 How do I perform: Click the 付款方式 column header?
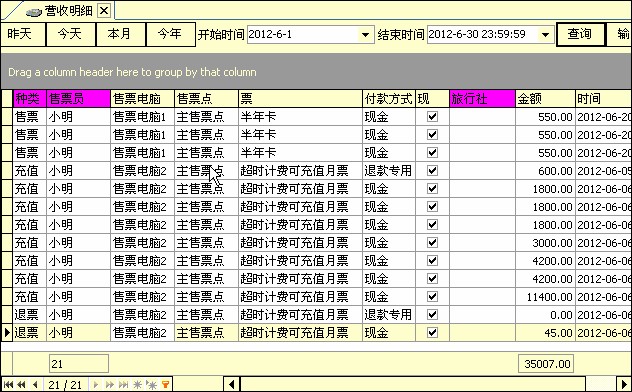coord(389,99)
